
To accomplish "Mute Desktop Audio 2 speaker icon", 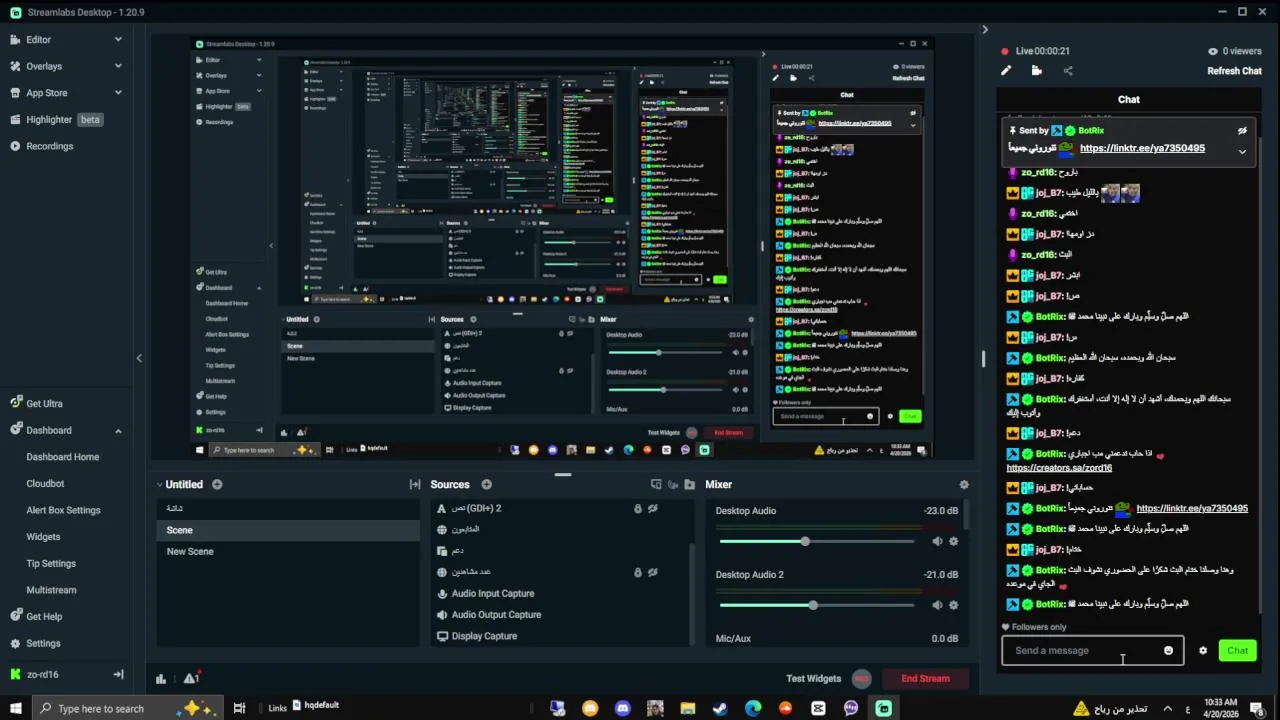I will (x=937, y=605).
